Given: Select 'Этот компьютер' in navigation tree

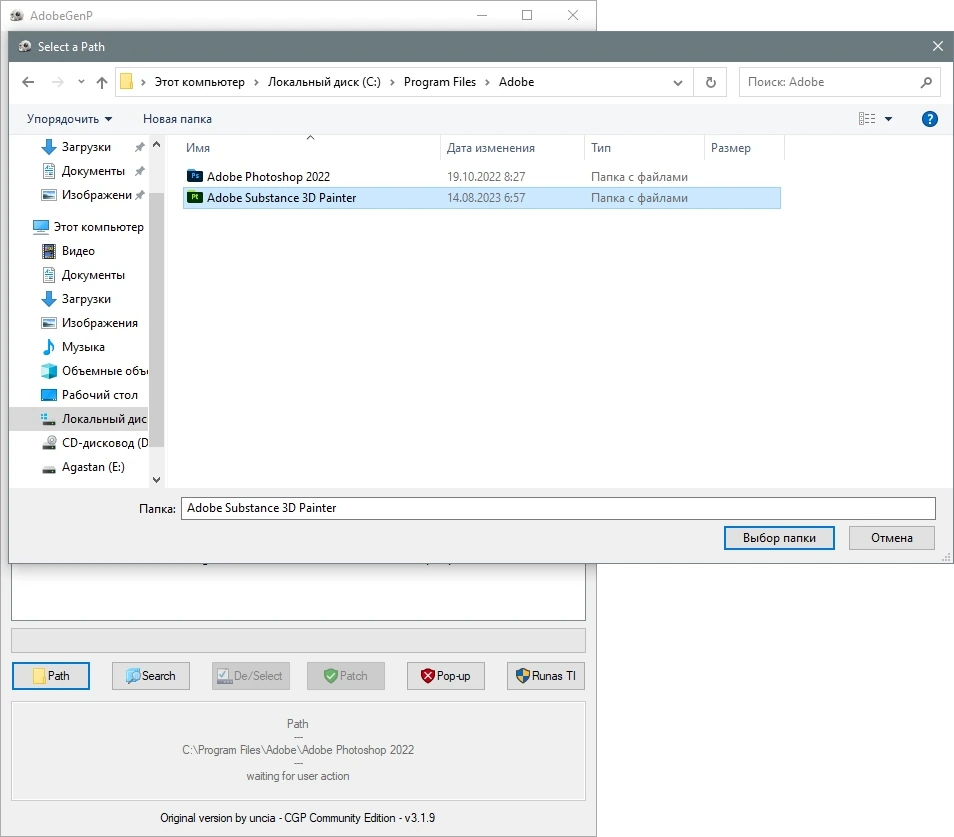Looking at the screenshot, I should tap(98, 227).
